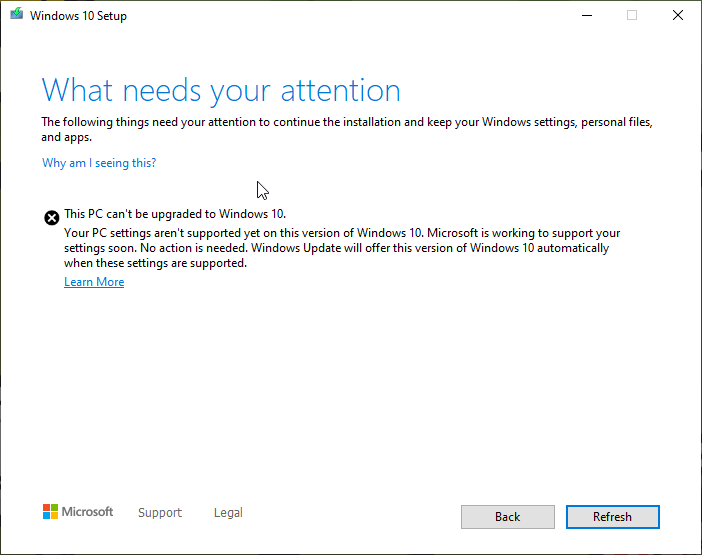Click the 'What needs your attention' heading
Screen dimensions: 702x555
pos(221,90)
